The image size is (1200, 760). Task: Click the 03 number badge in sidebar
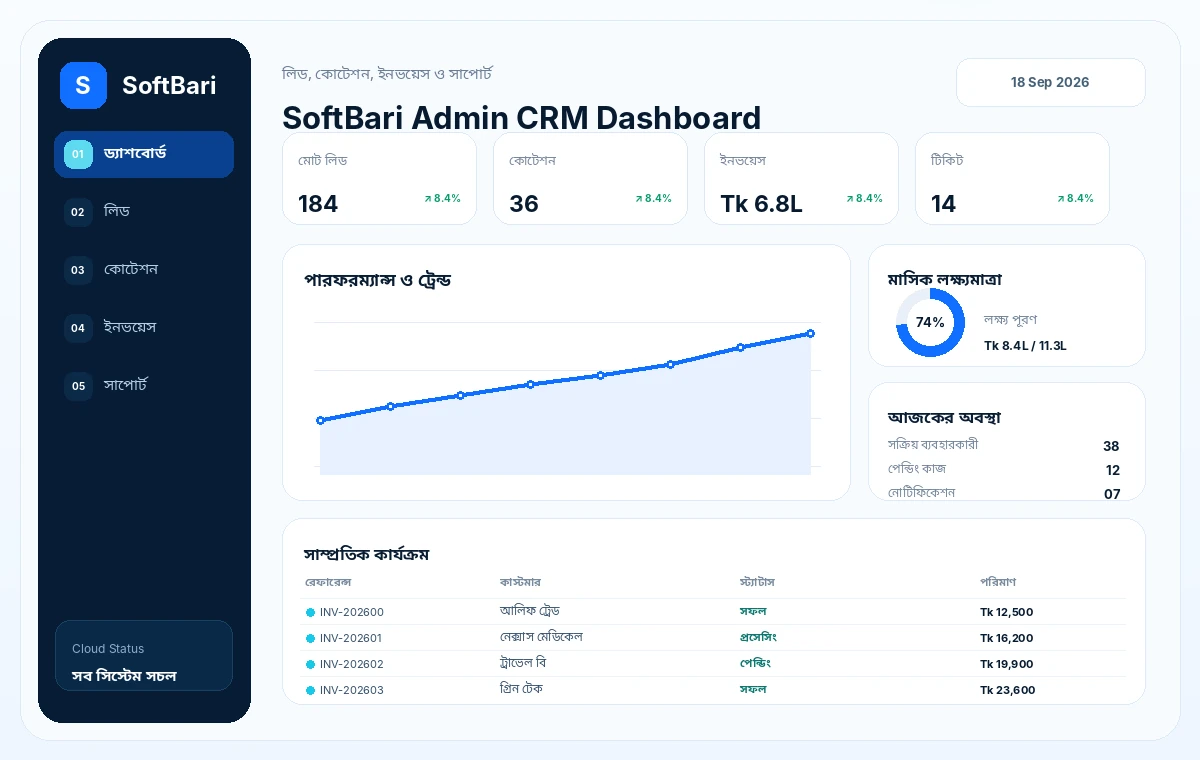tap(78, 270)
